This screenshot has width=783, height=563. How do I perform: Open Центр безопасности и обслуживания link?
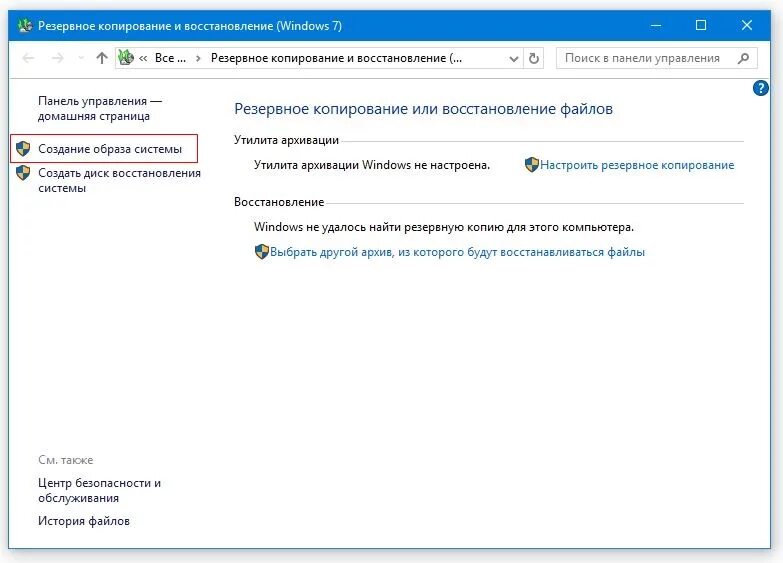(99, 491)
